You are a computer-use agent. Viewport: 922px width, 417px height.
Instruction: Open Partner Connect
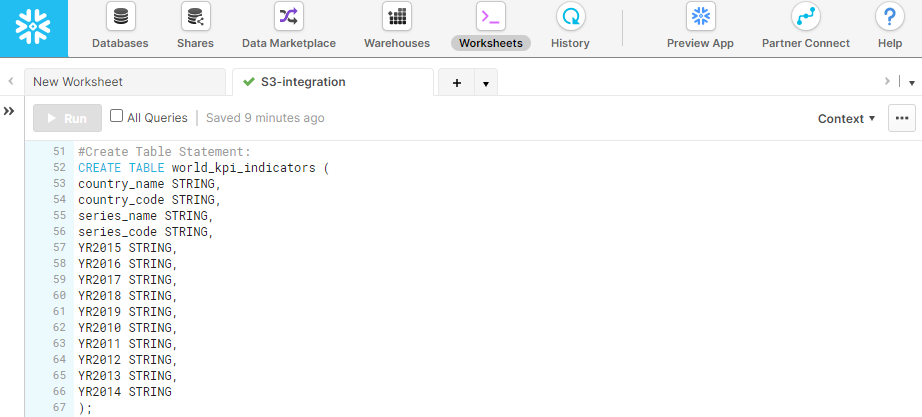click(x=805, y=28)
